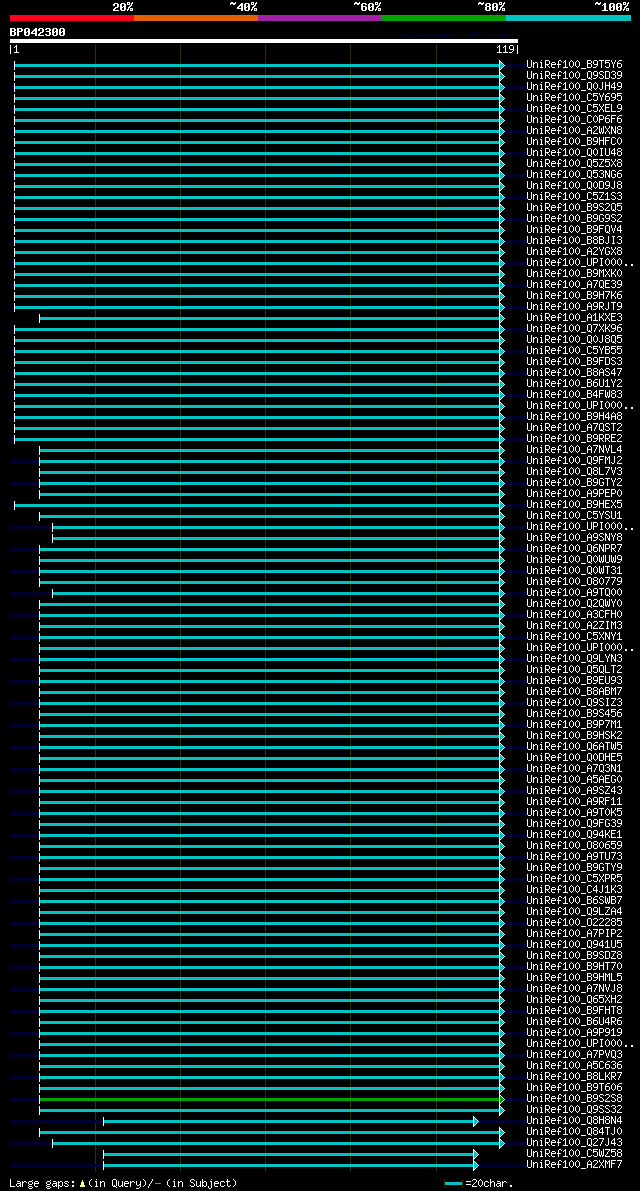The height and width of the screenshot is (1191, 640).
Task: Open hit UniRef100_B9S2S8
Action: tap(574, 1099)
